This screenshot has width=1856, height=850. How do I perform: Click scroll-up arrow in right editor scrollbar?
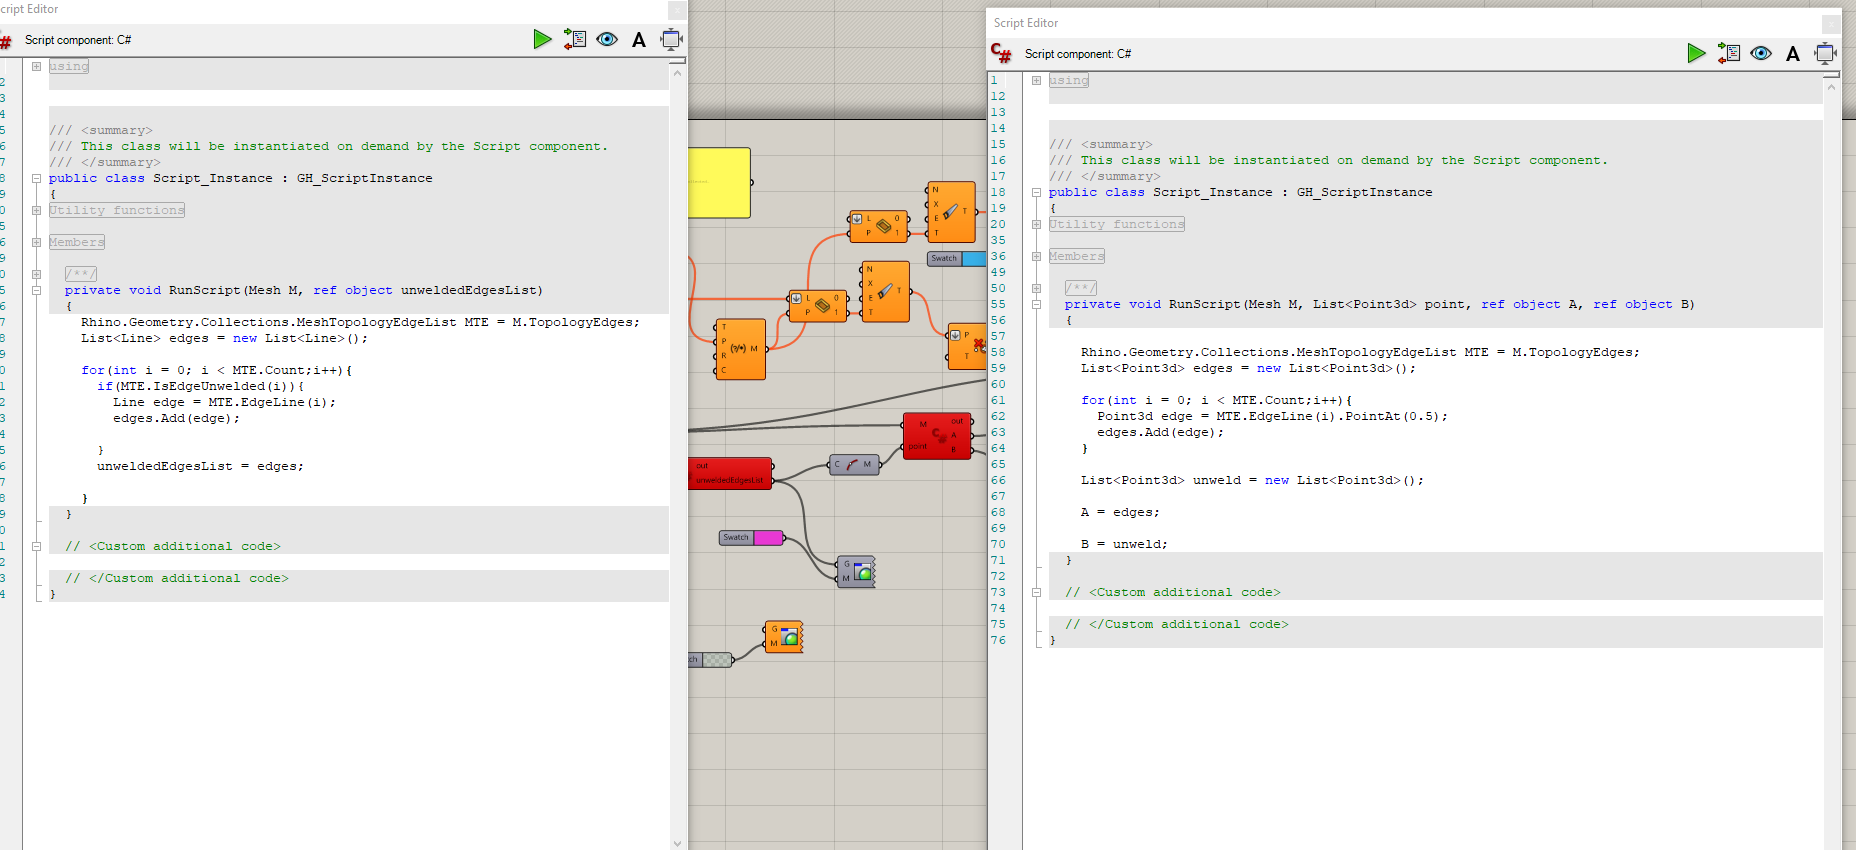1831,88
